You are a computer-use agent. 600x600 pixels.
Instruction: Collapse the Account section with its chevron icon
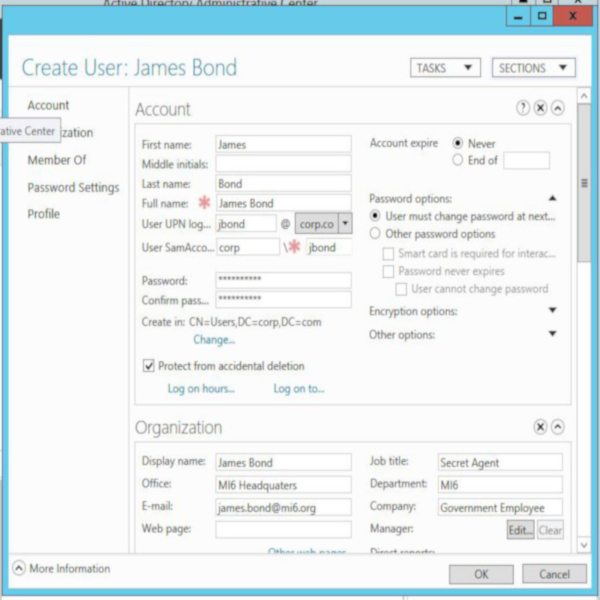point(558,108)
